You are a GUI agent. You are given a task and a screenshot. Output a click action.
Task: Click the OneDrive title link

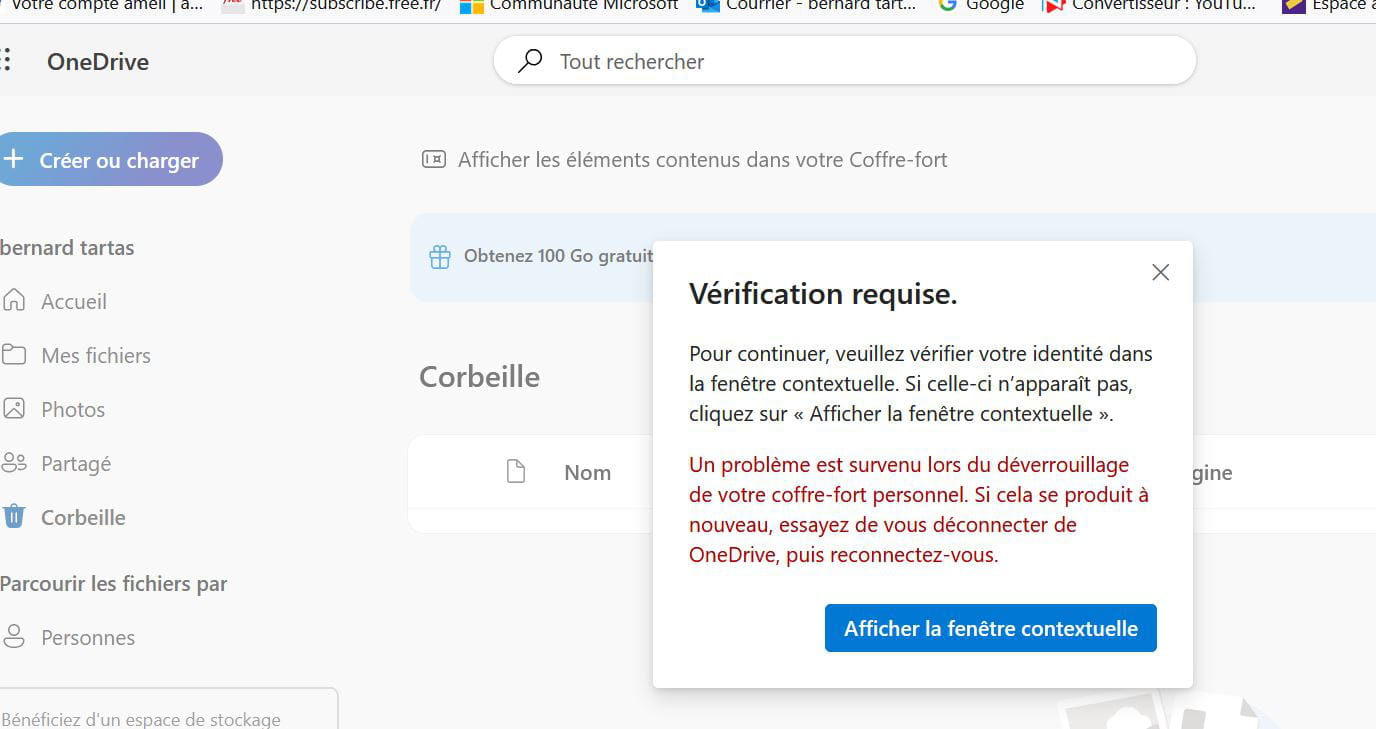coord(98,61)
